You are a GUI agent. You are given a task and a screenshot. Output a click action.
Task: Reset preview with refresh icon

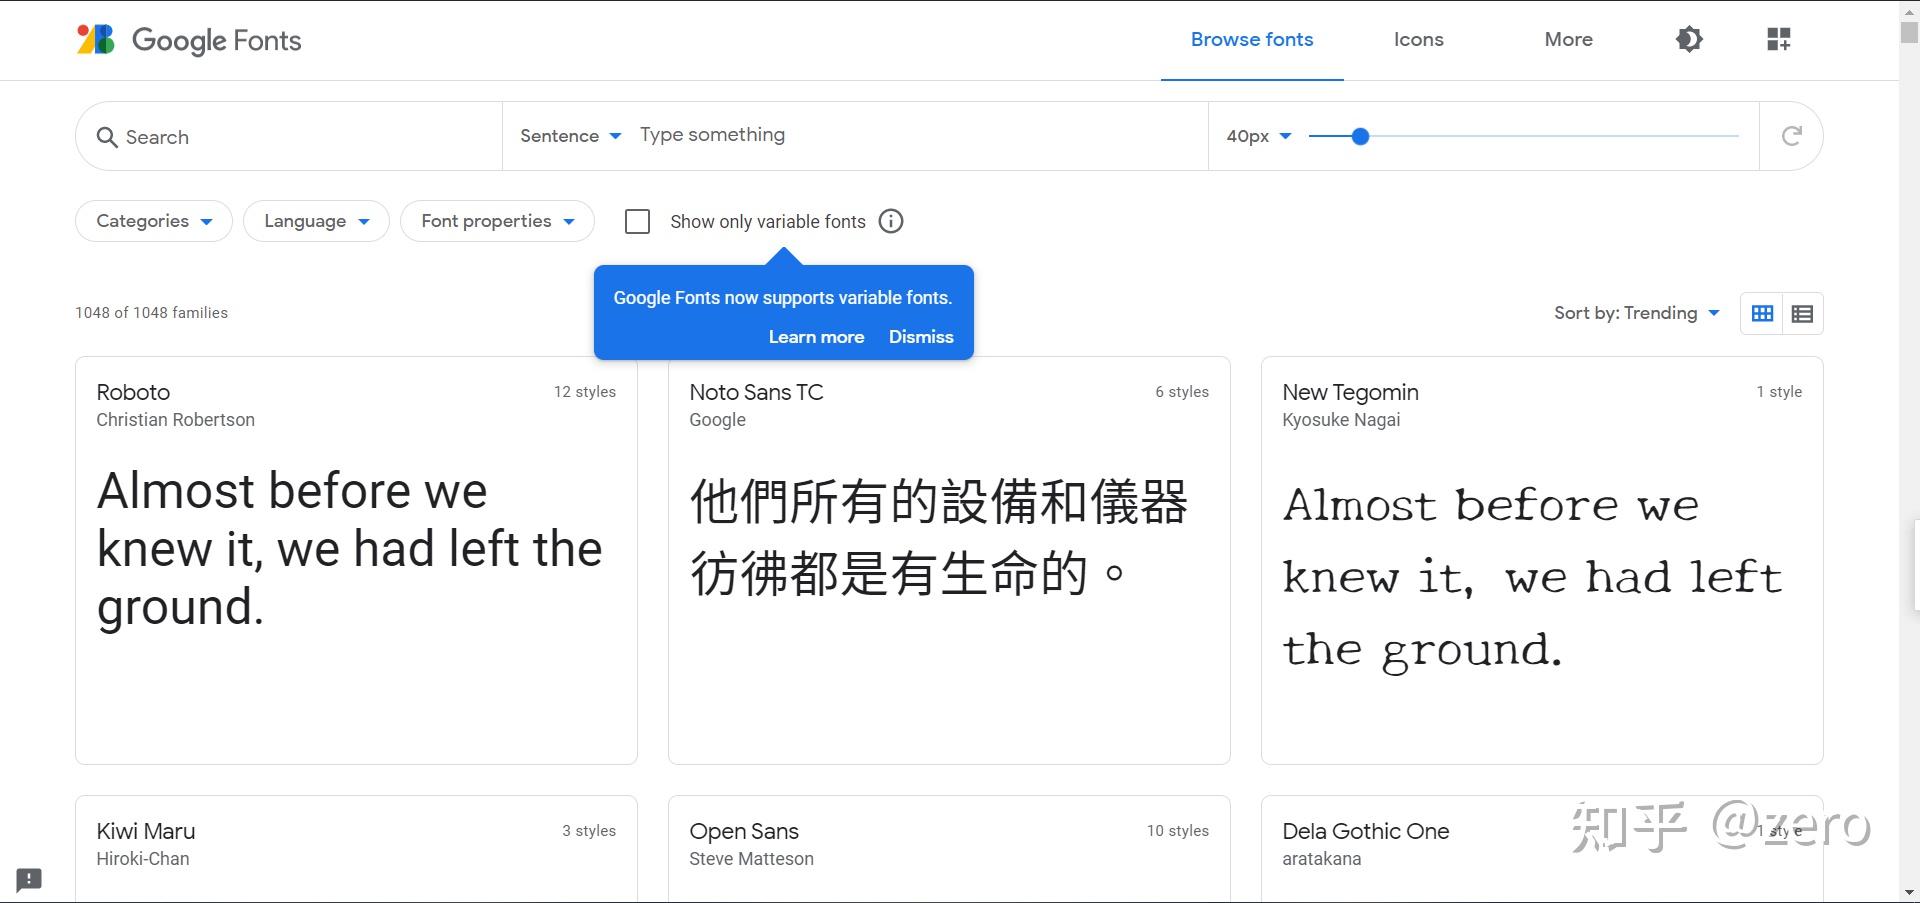1791,135
